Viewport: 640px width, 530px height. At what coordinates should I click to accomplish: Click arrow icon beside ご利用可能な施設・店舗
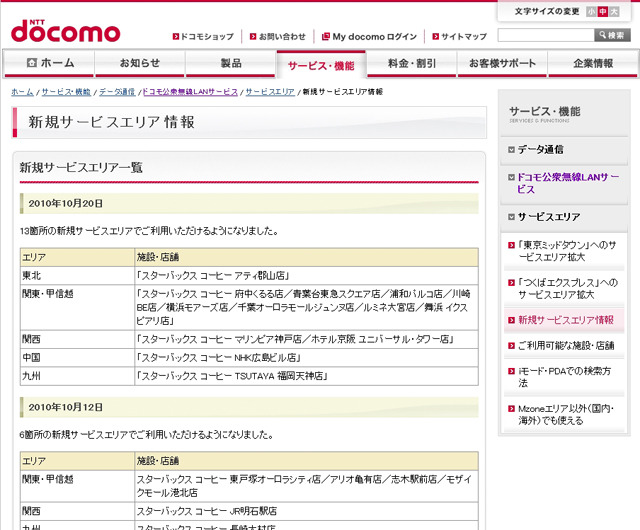[511, 346]
